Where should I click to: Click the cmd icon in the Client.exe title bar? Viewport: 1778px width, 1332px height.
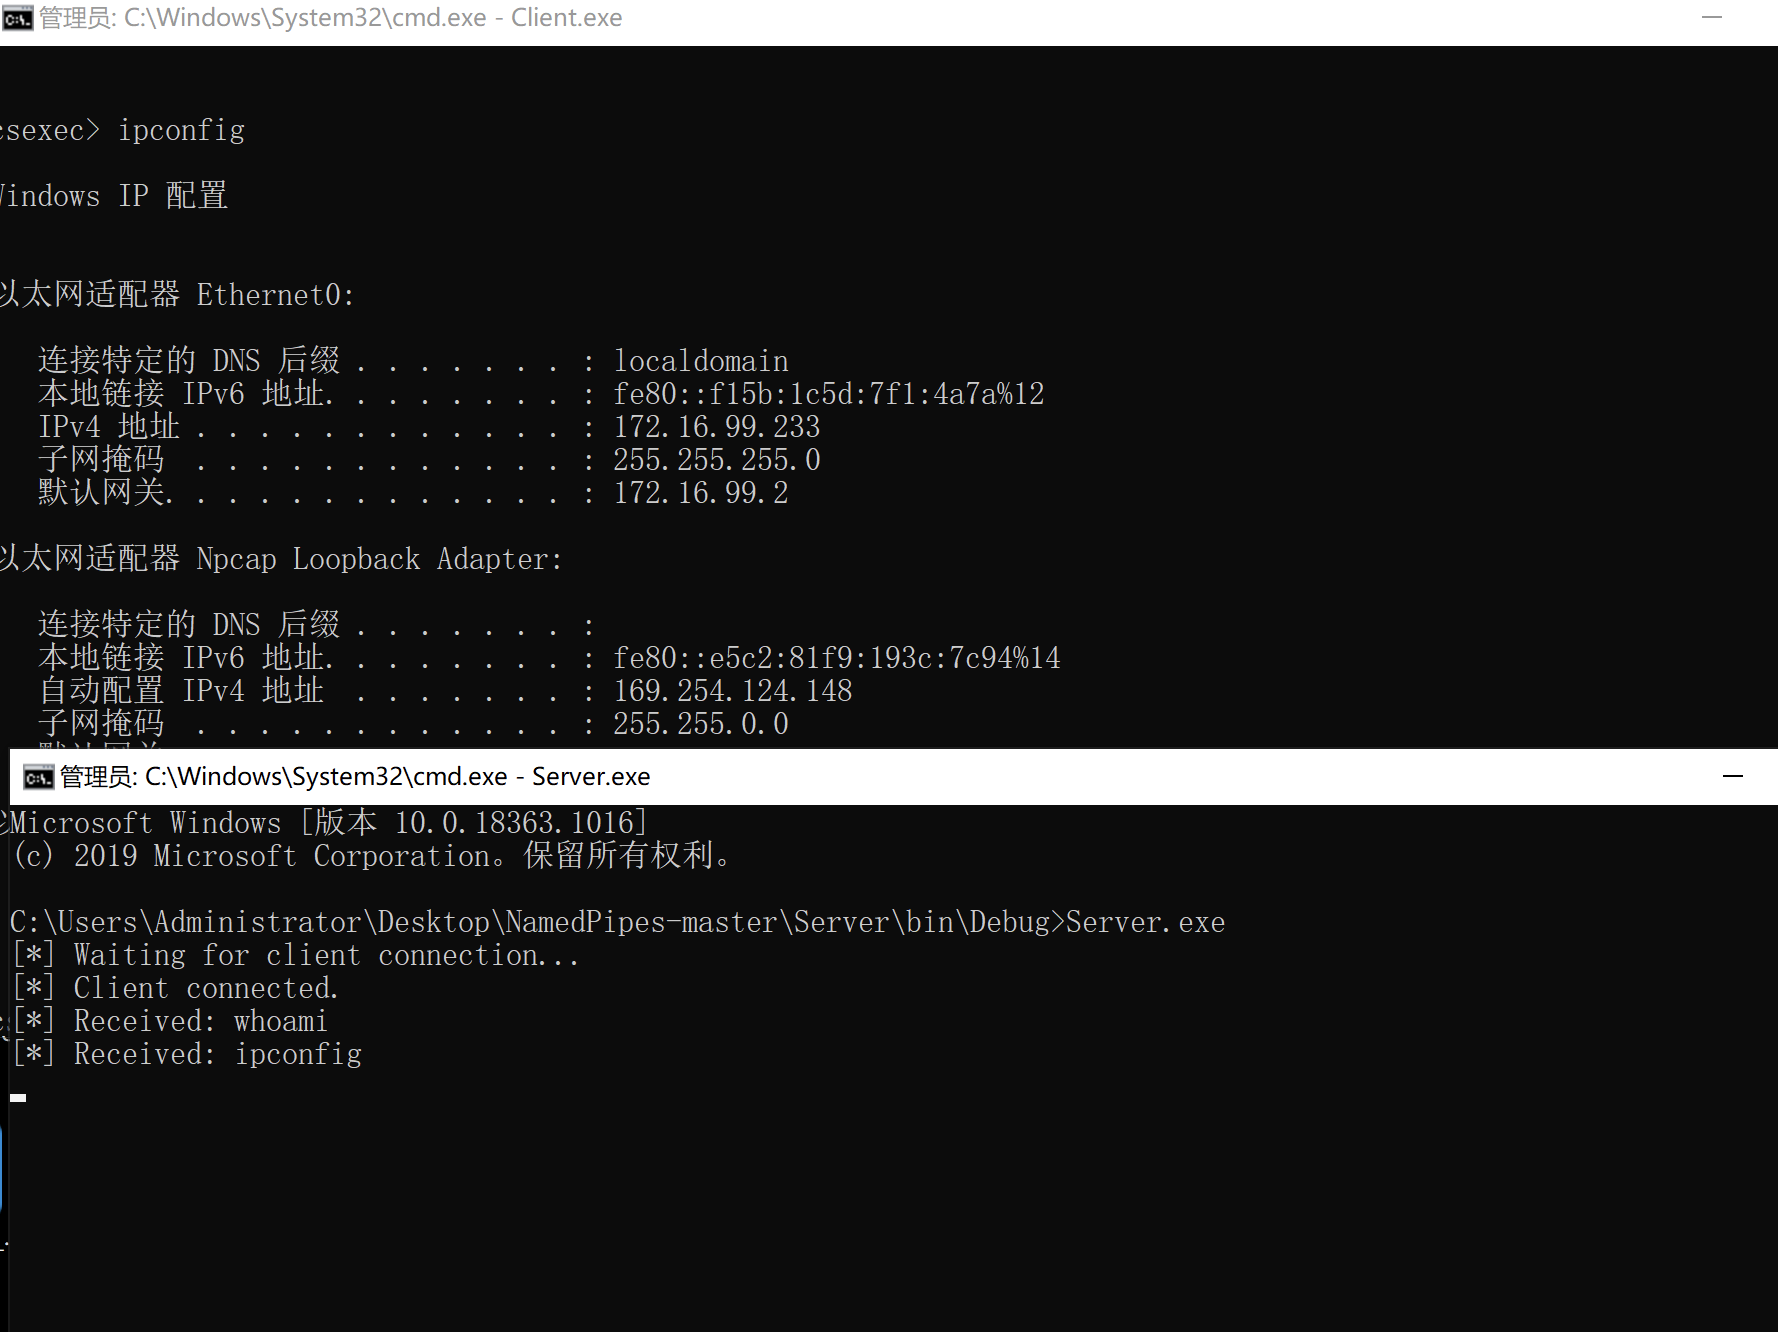click(x=18, y=17)
